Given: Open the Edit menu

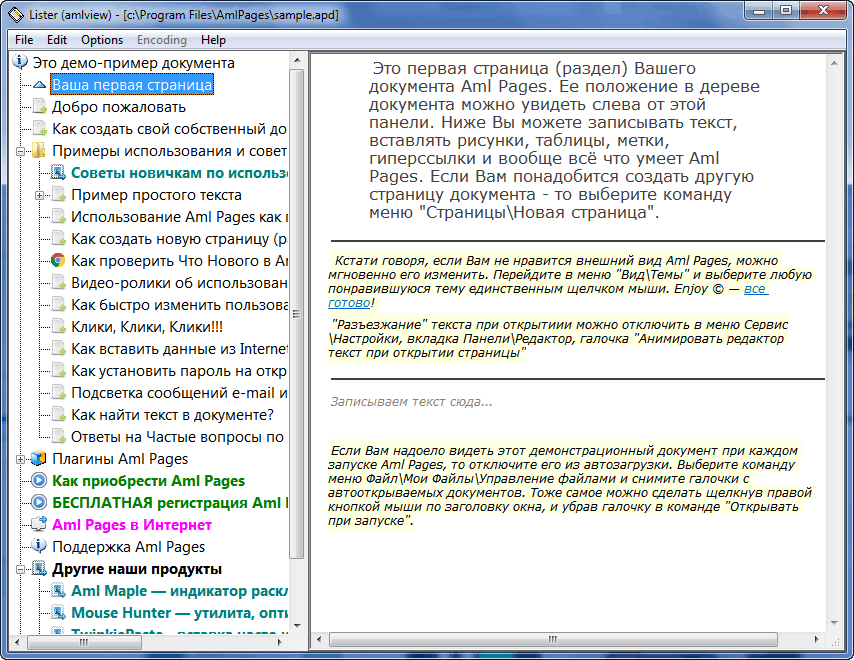Looking at the screenshot, I should (57, 40).
